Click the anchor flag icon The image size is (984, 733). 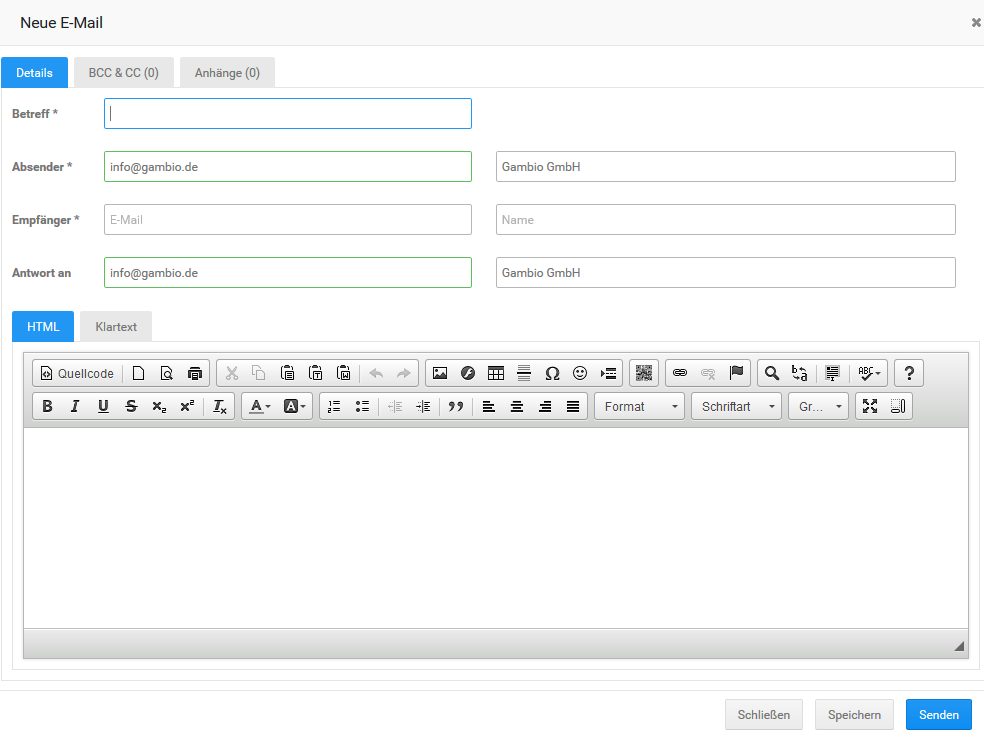737,373
